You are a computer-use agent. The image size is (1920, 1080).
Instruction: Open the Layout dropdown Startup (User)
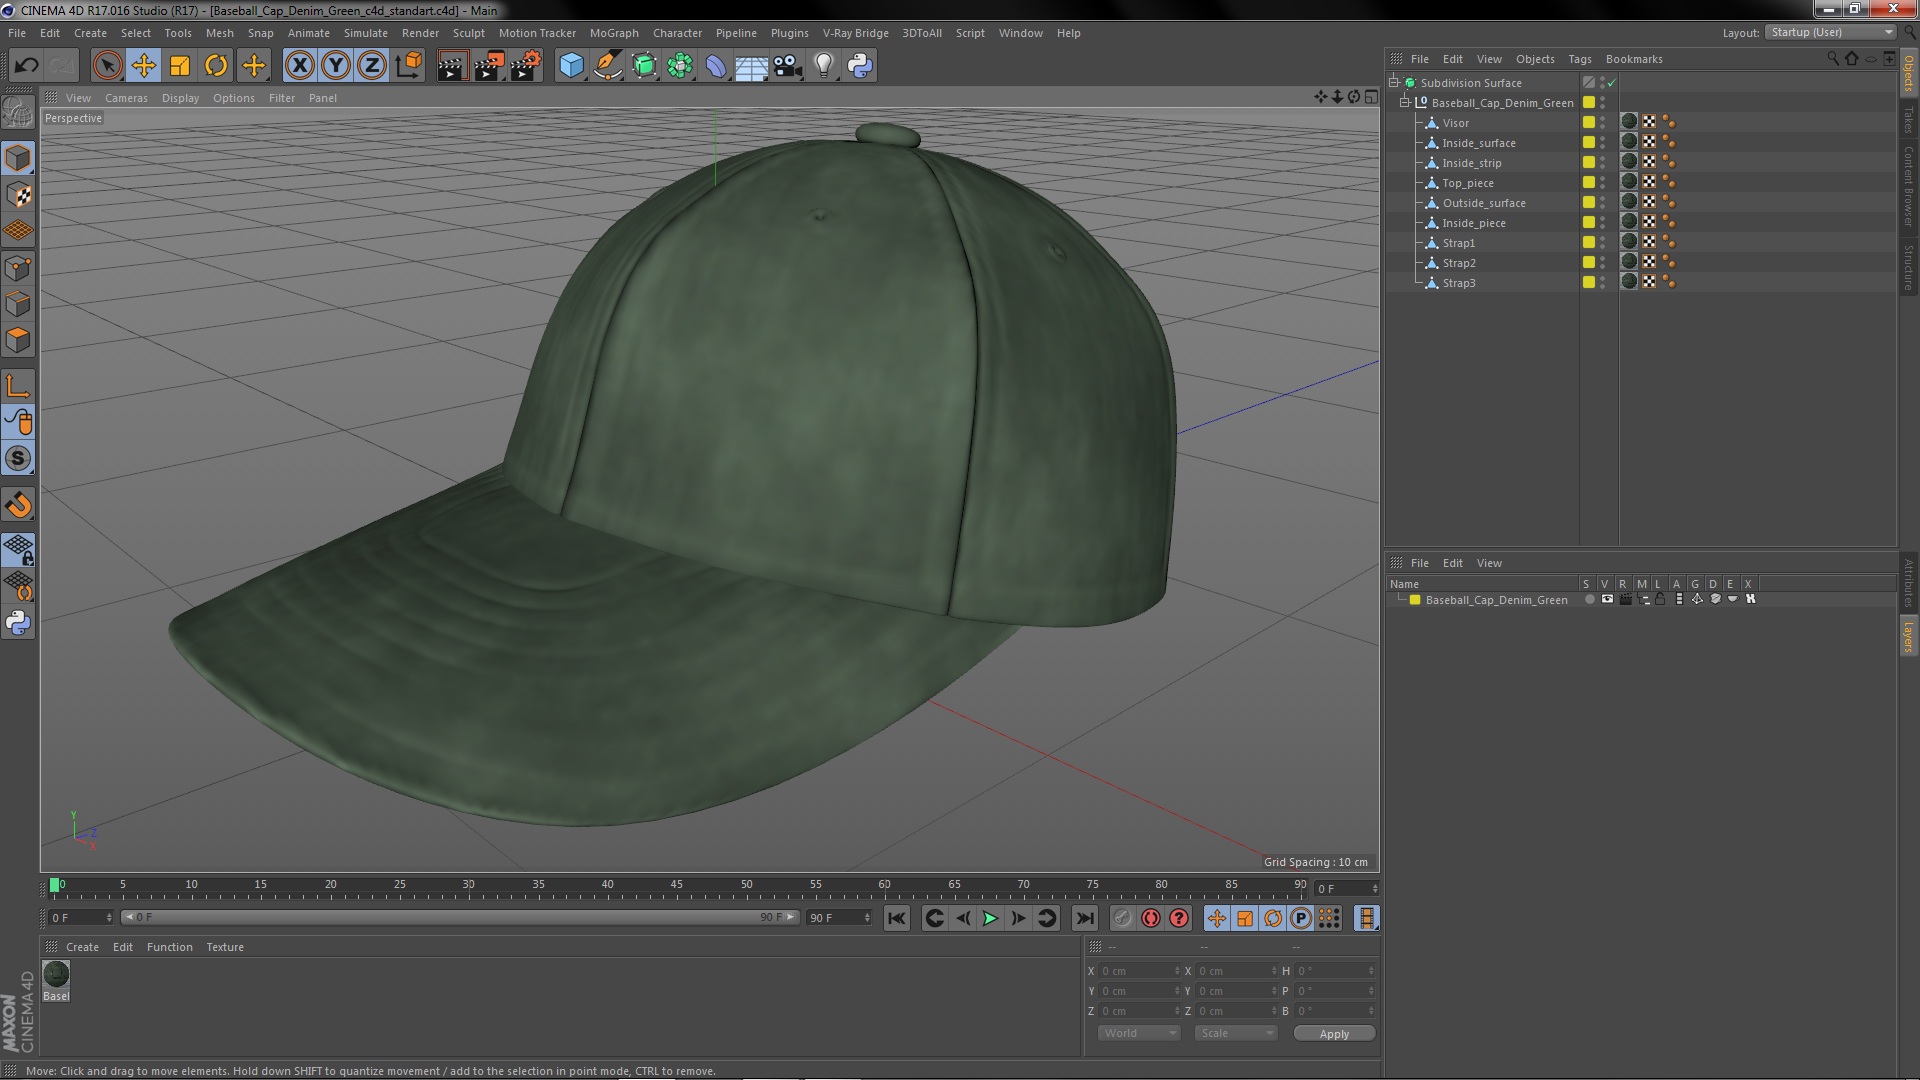(x=1831, y=32)
